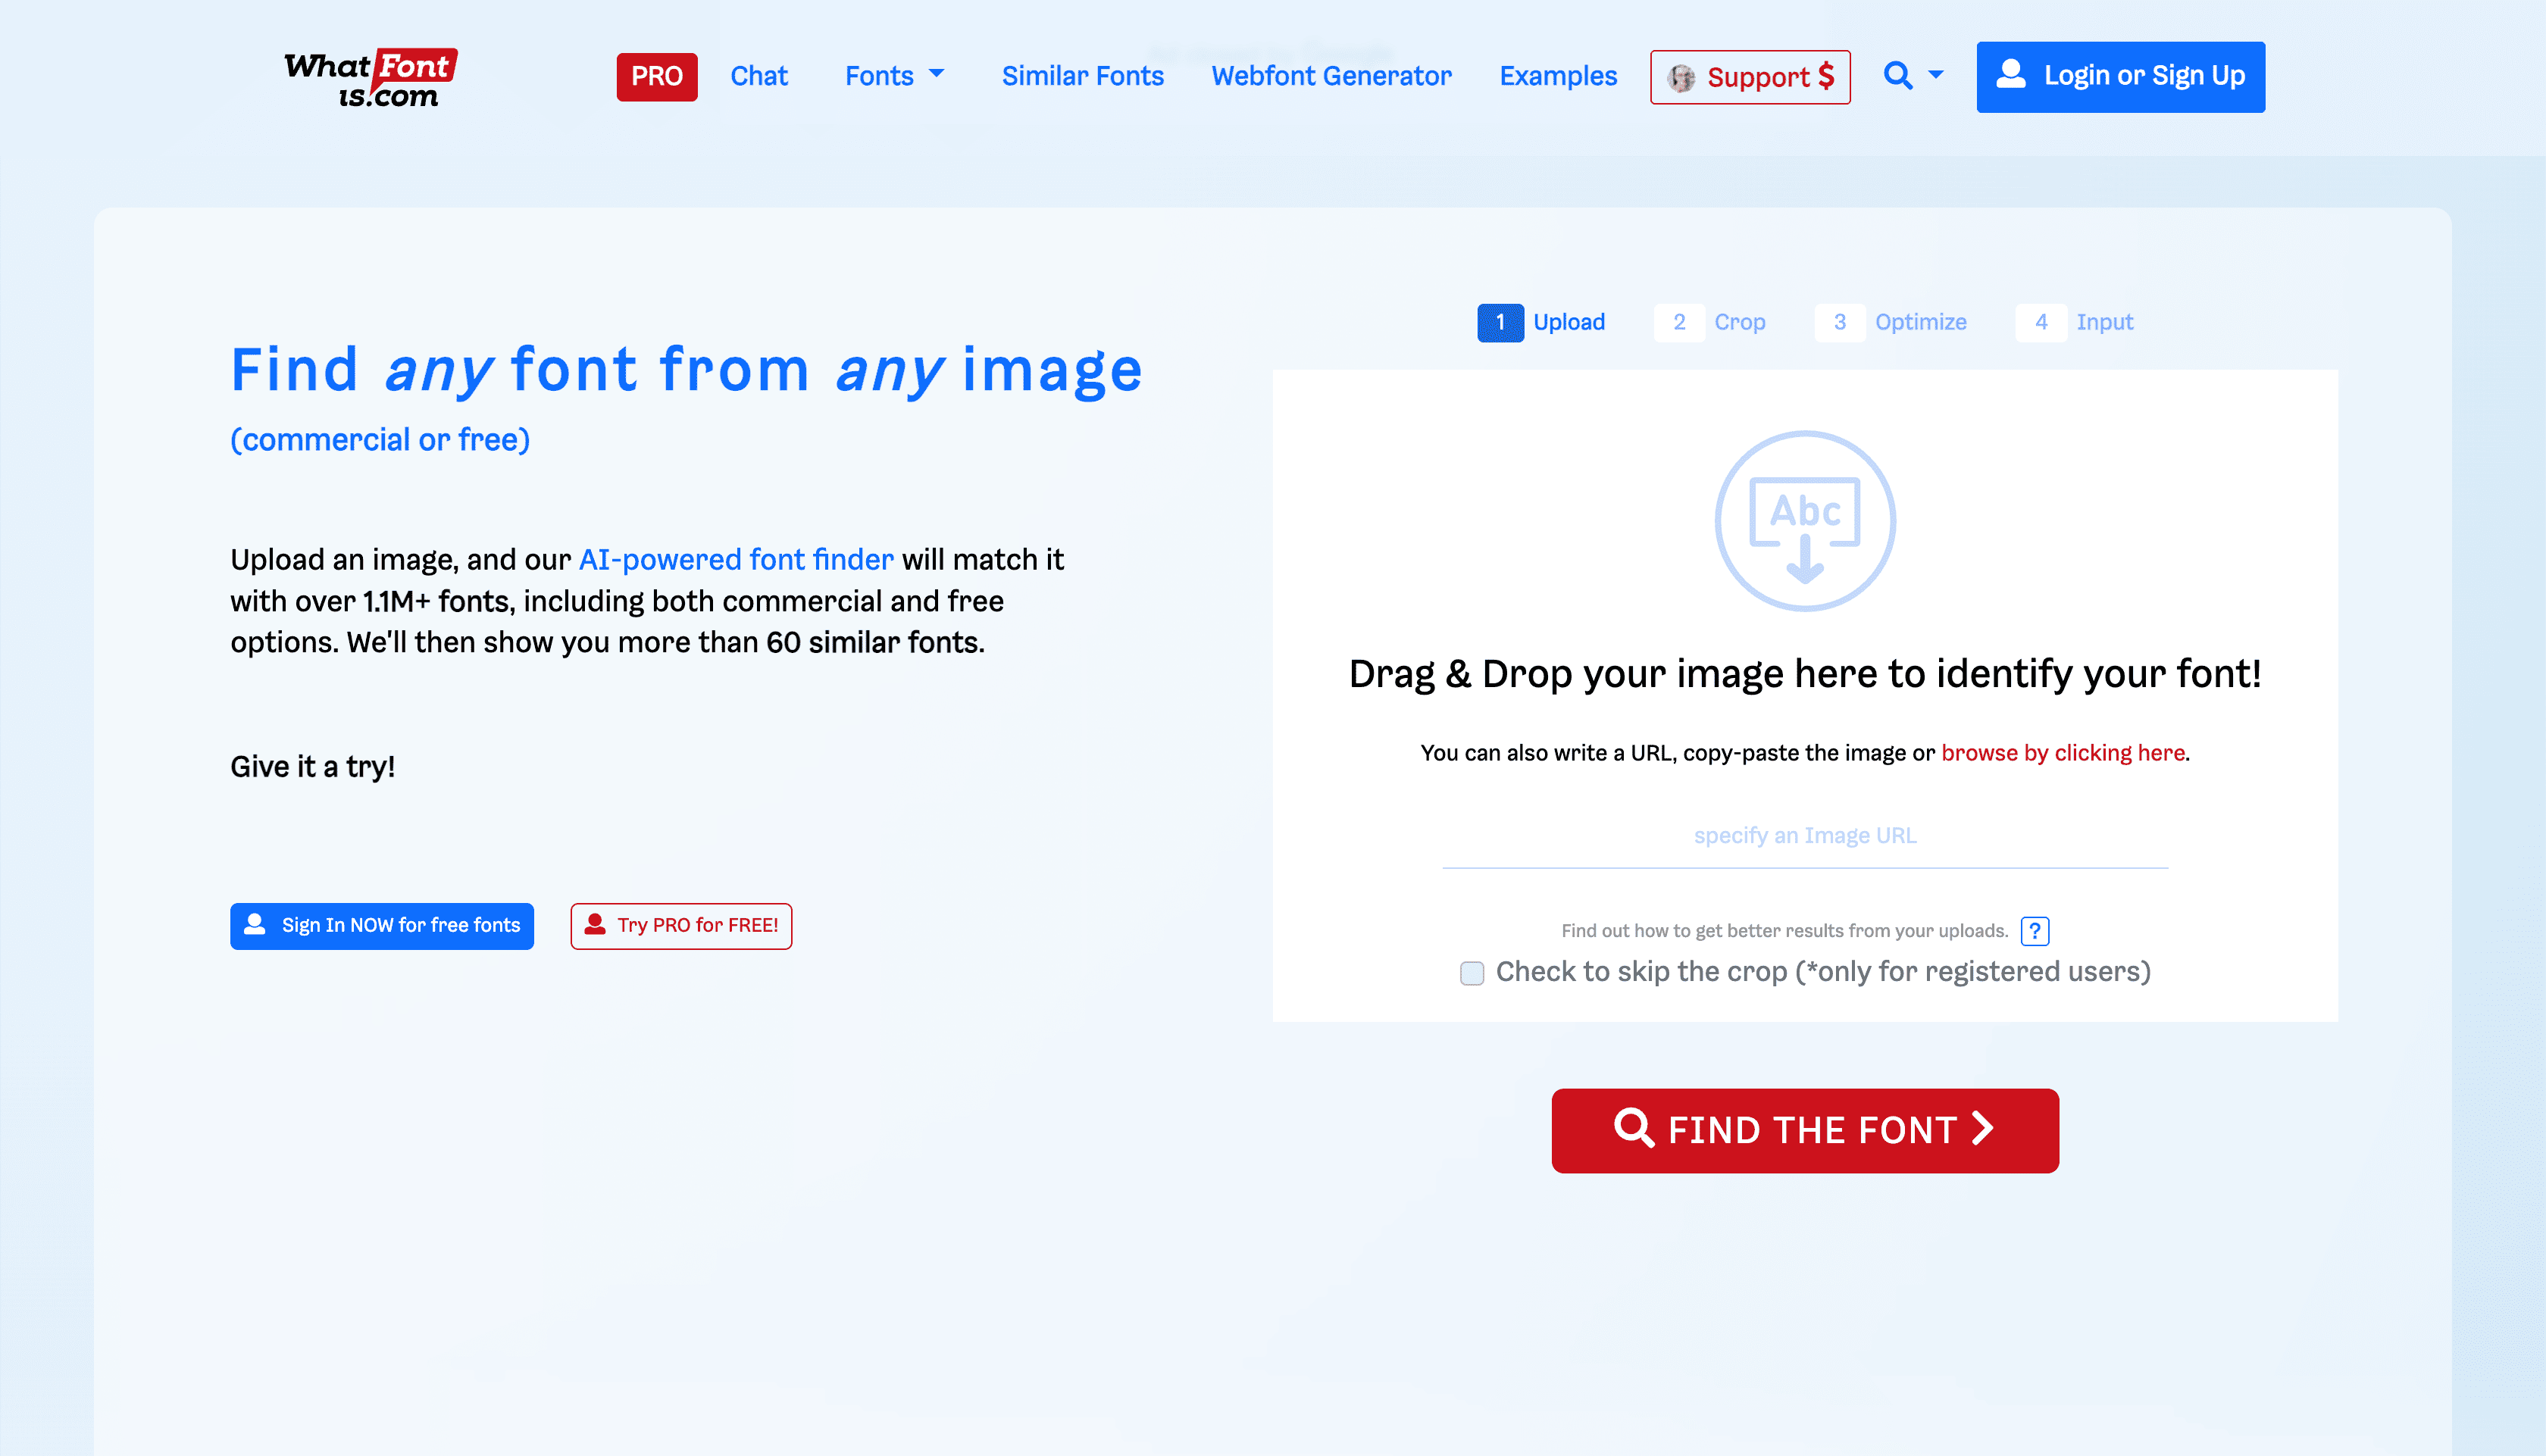Open the help question mark icon

click(x=2035, y=931)
